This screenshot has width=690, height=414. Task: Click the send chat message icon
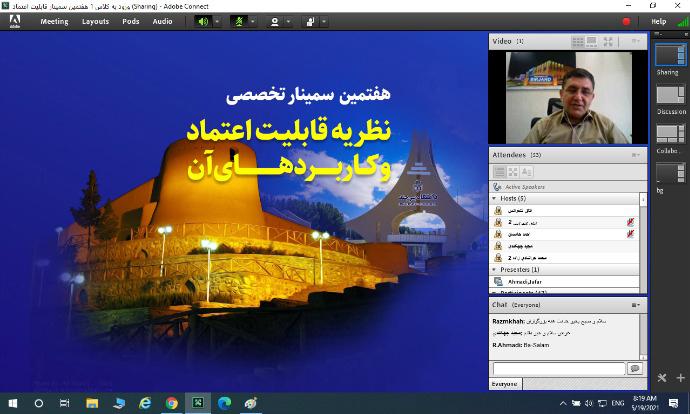(x=634, y=368)
